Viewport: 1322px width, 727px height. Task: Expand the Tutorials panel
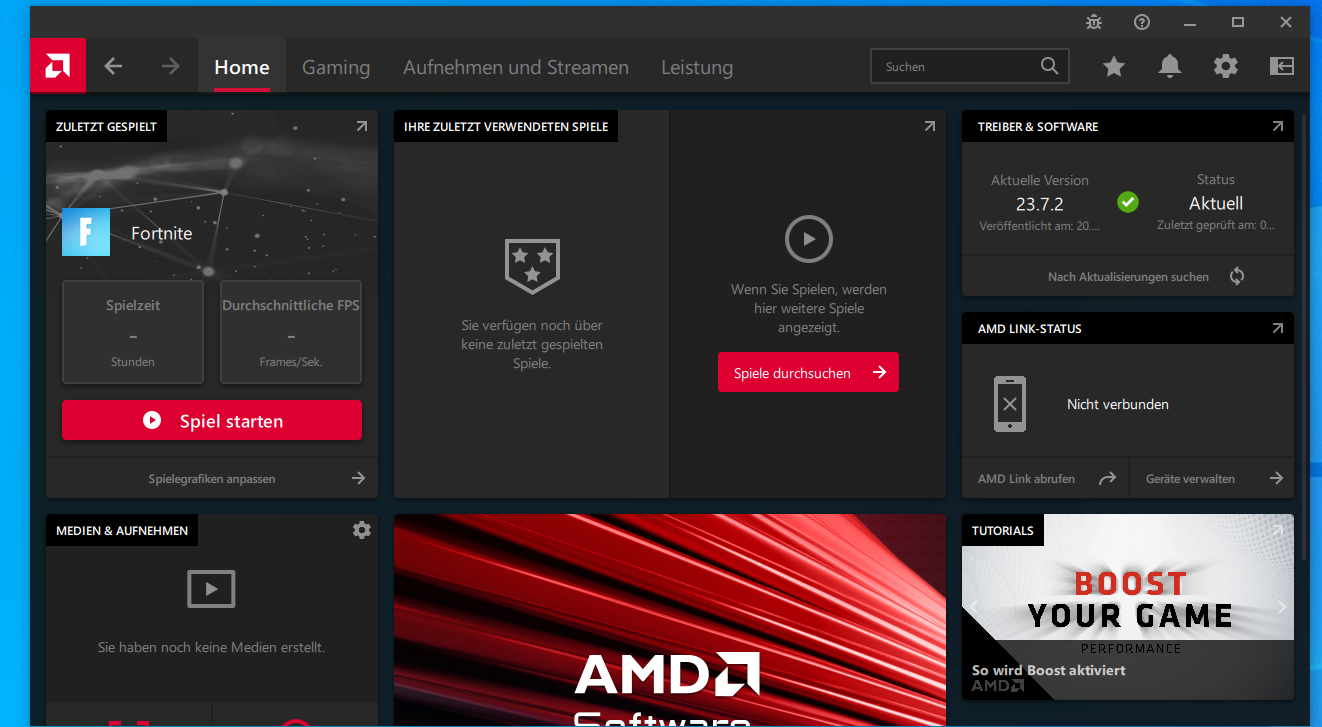(x=1277, y=530)
